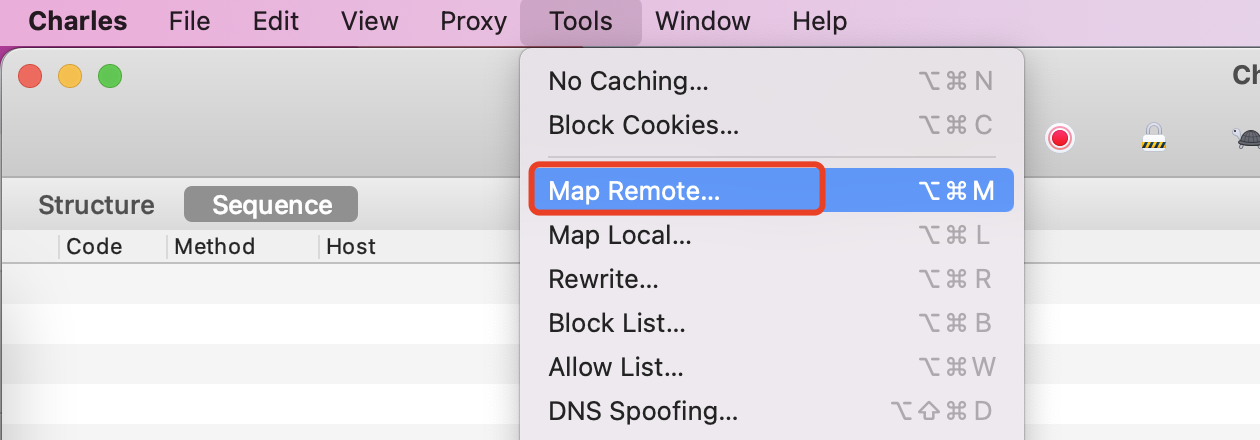Sort by the Method column header
This screenshot has width=1260, height=440.
click(214, 246)
